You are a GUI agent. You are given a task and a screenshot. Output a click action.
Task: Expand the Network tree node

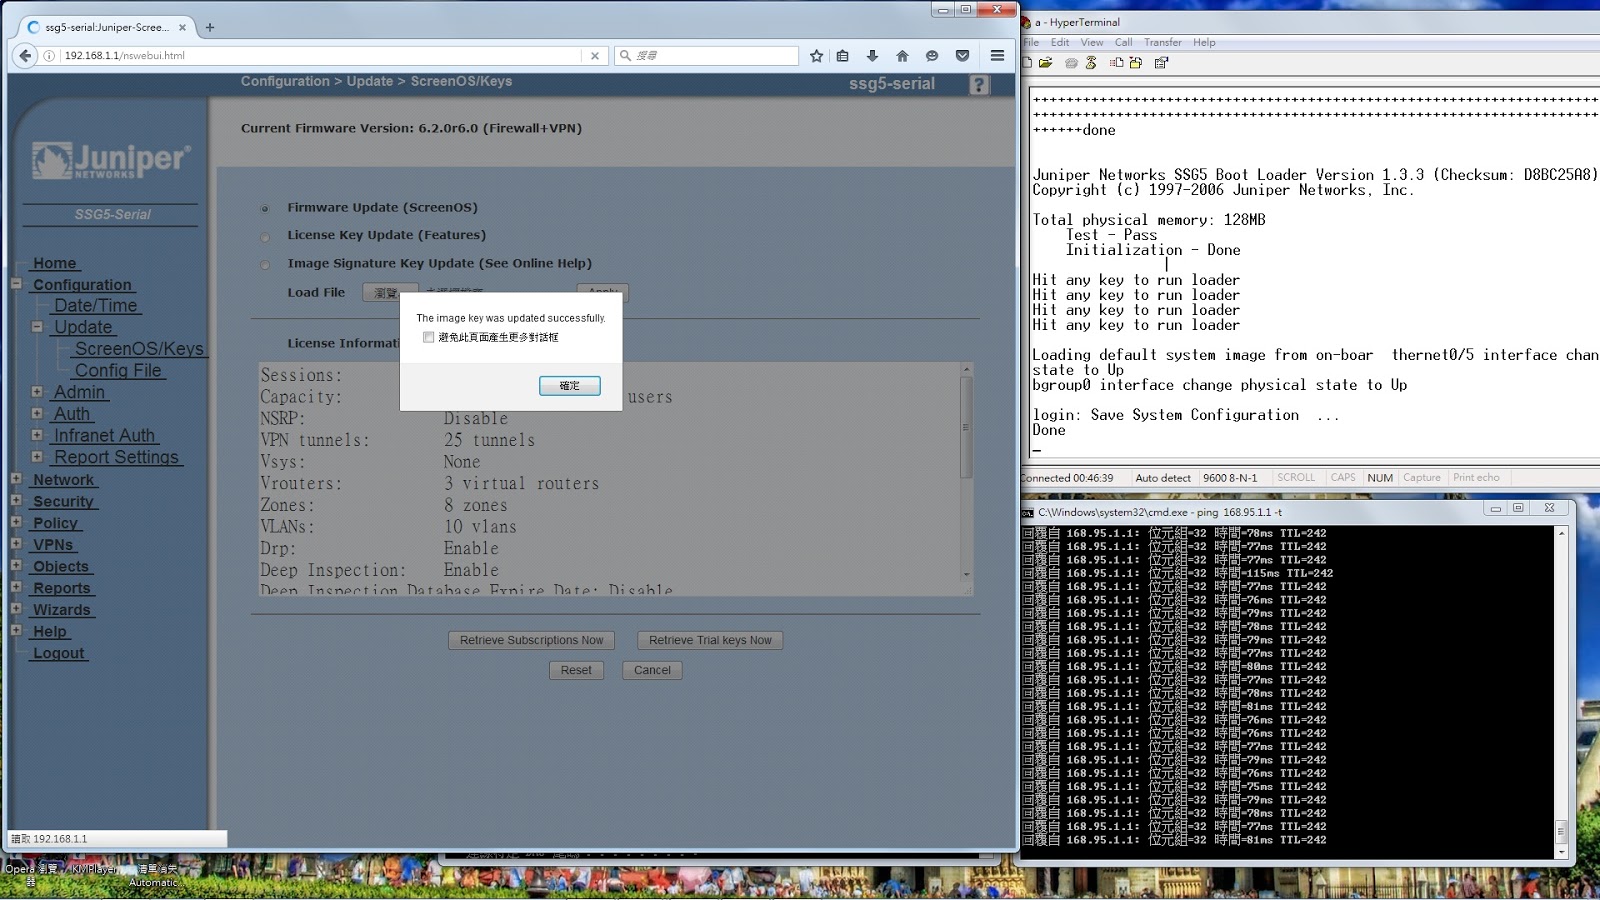tap(16, 479)
